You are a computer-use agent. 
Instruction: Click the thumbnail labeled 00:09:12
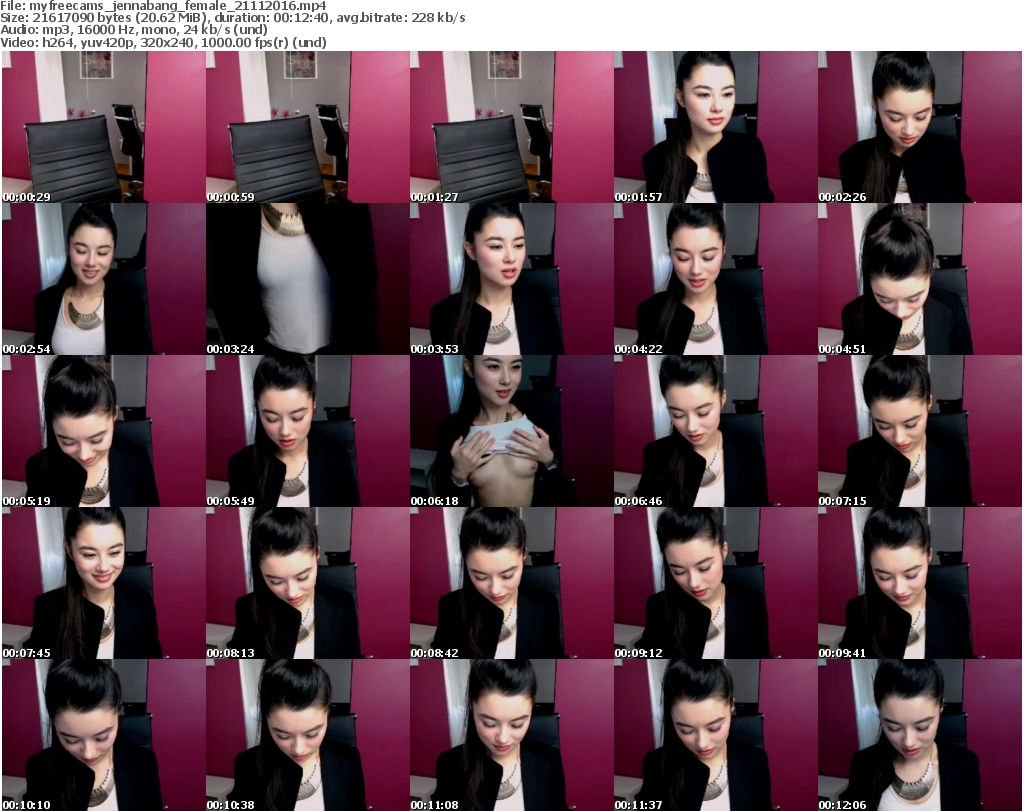click(716, 583)
